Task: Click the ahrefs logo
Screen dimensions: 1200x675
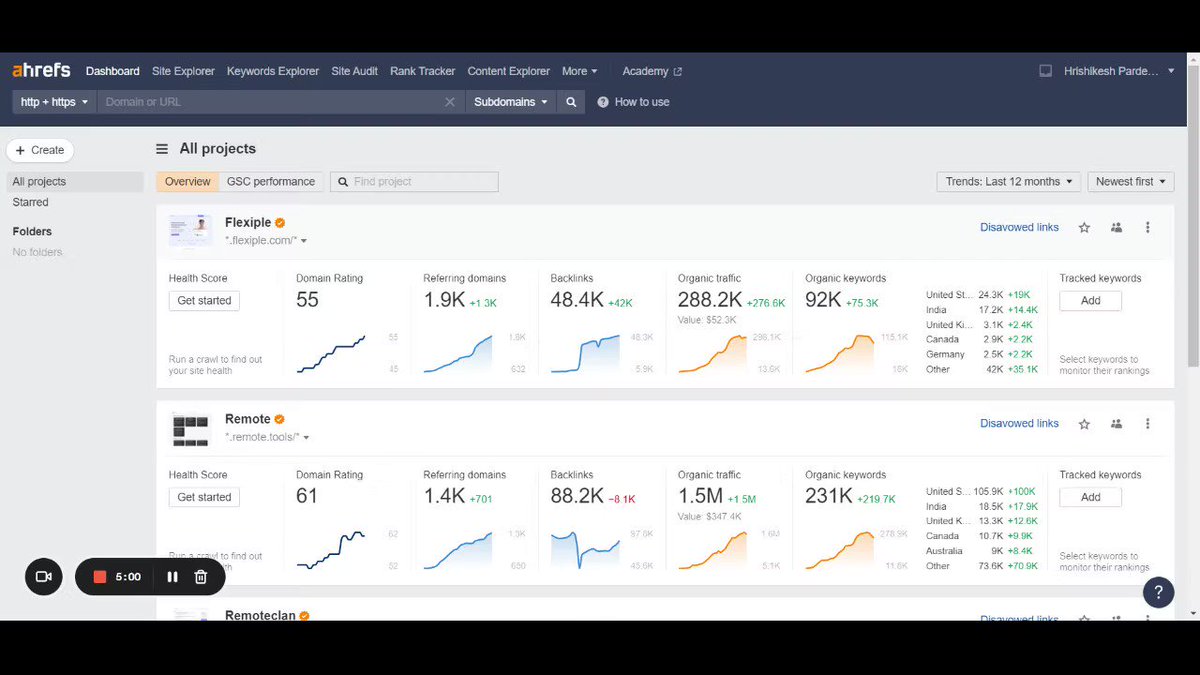Action: coord(41,71)
